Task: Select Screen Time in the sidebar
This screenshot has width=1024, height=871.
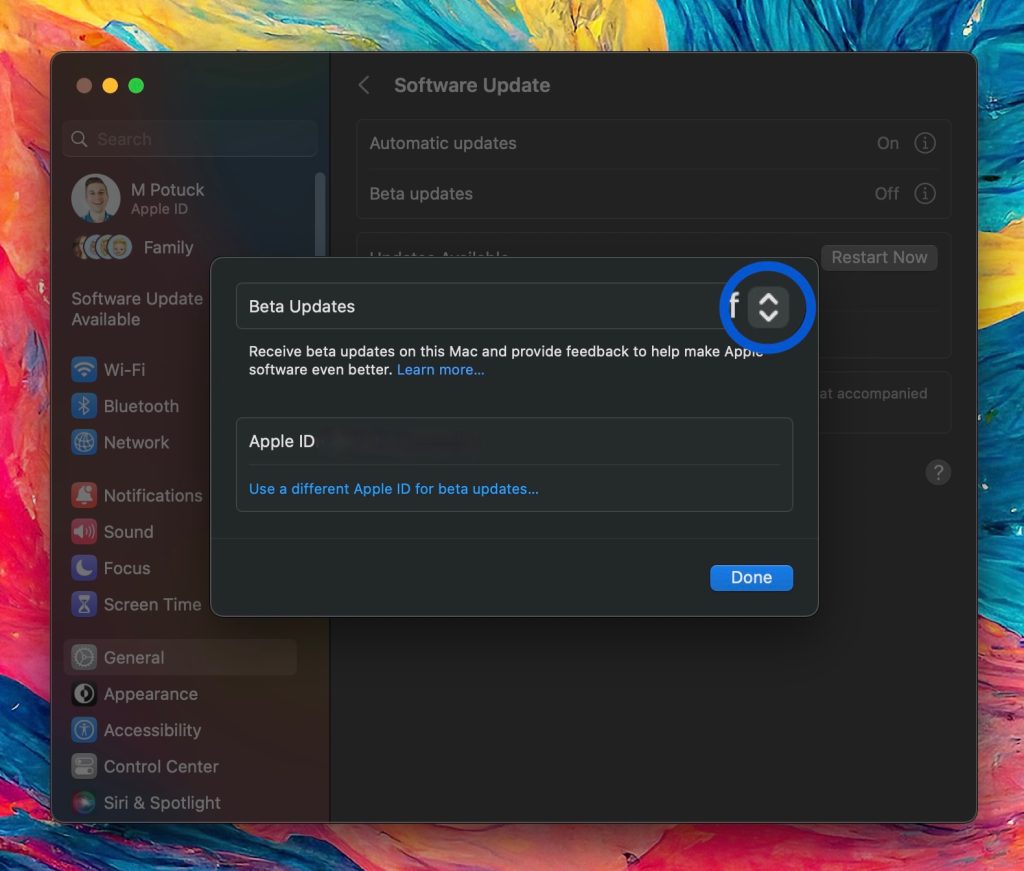Action: click(152, 604)
